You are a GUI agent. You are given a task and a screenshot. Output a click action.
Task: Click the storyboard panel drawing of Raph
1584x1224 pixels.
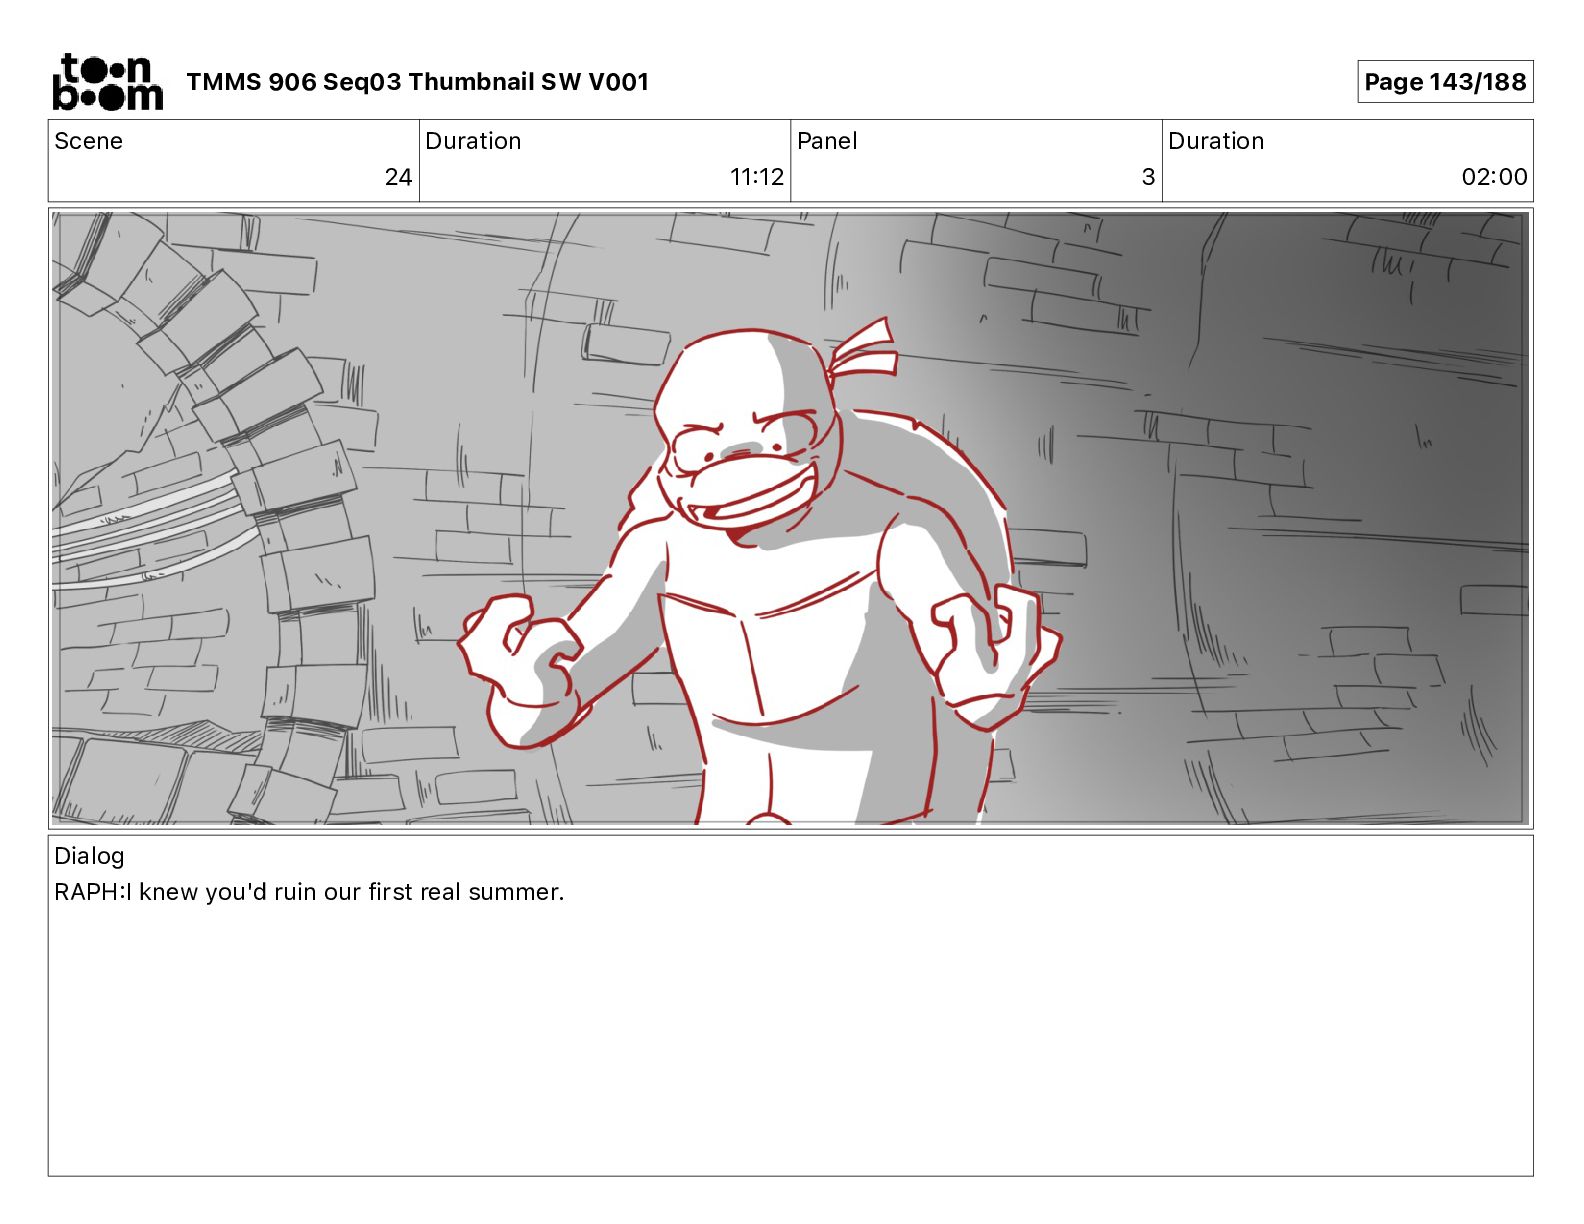click(790, 518)
